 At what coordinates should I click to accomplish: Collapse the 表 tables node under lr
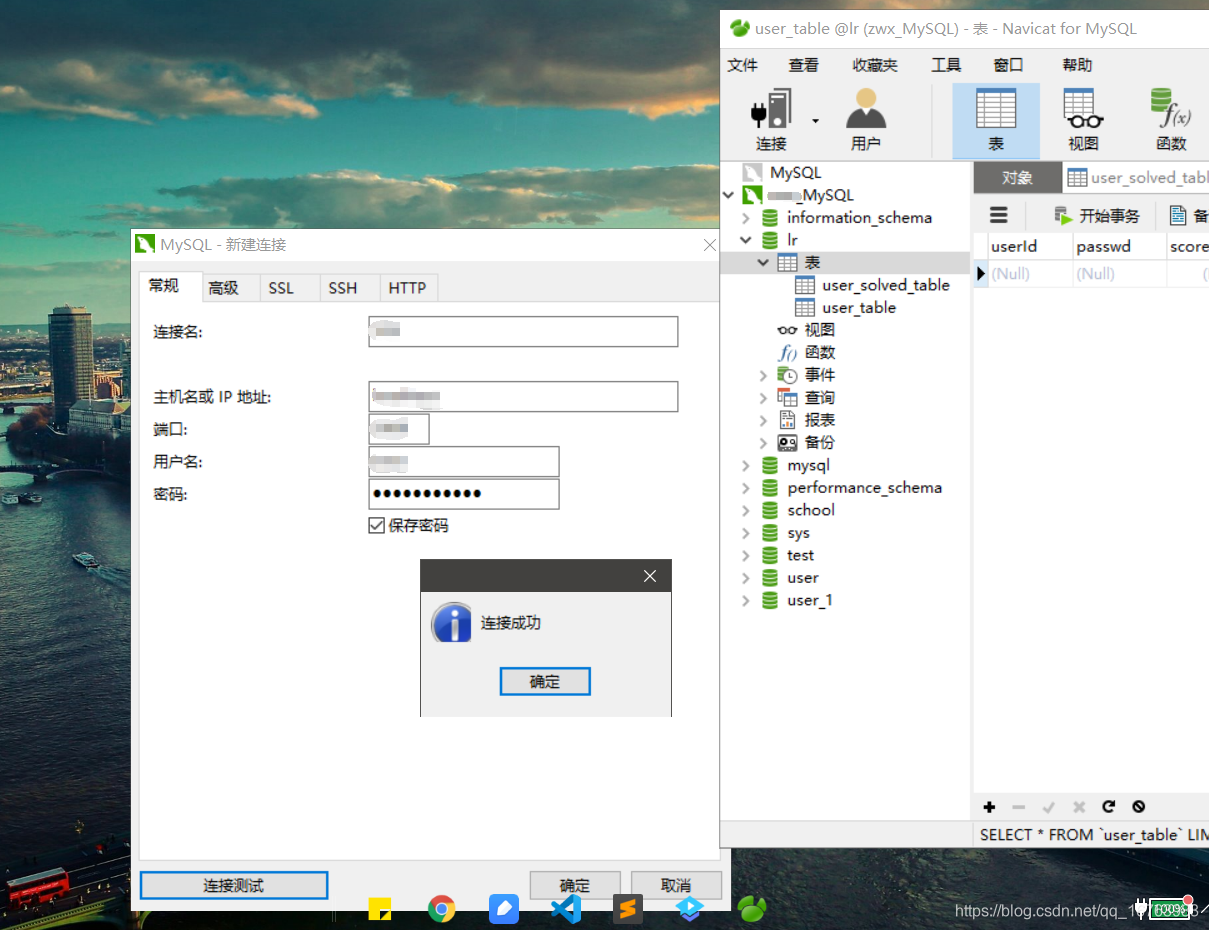click(764, 263)
